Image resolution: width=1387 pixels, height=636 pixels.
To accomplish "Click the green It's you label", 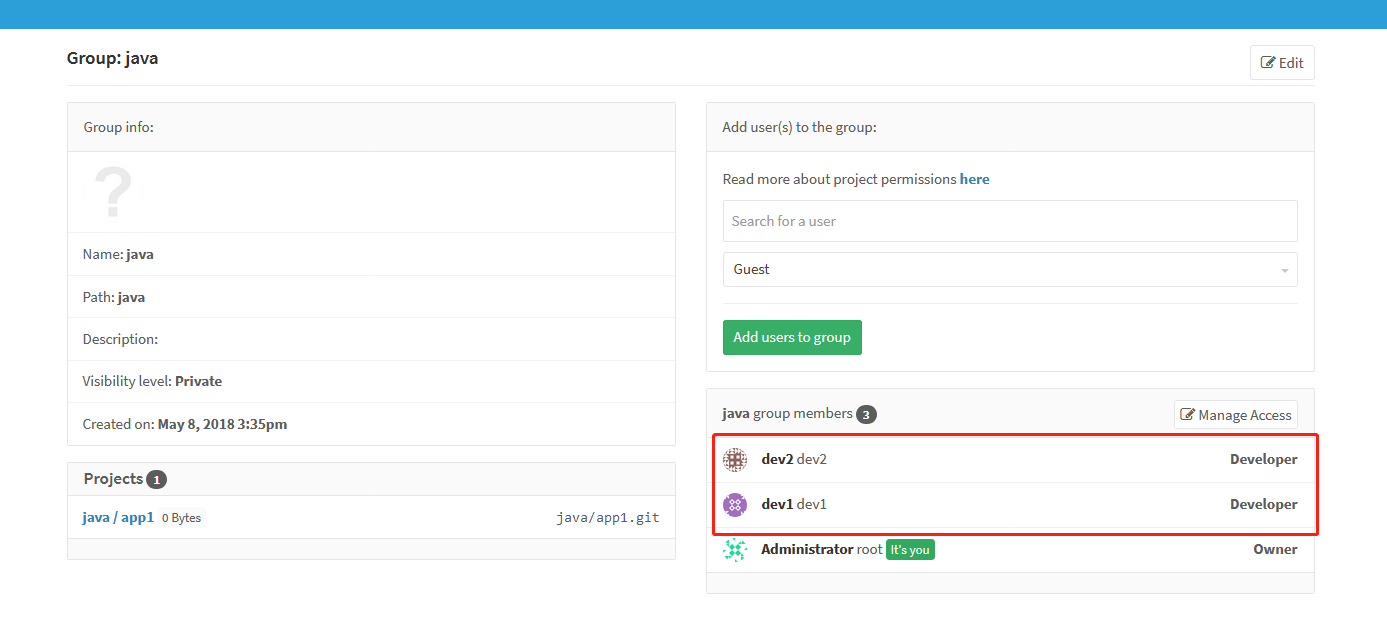I will tap(910, 550).
